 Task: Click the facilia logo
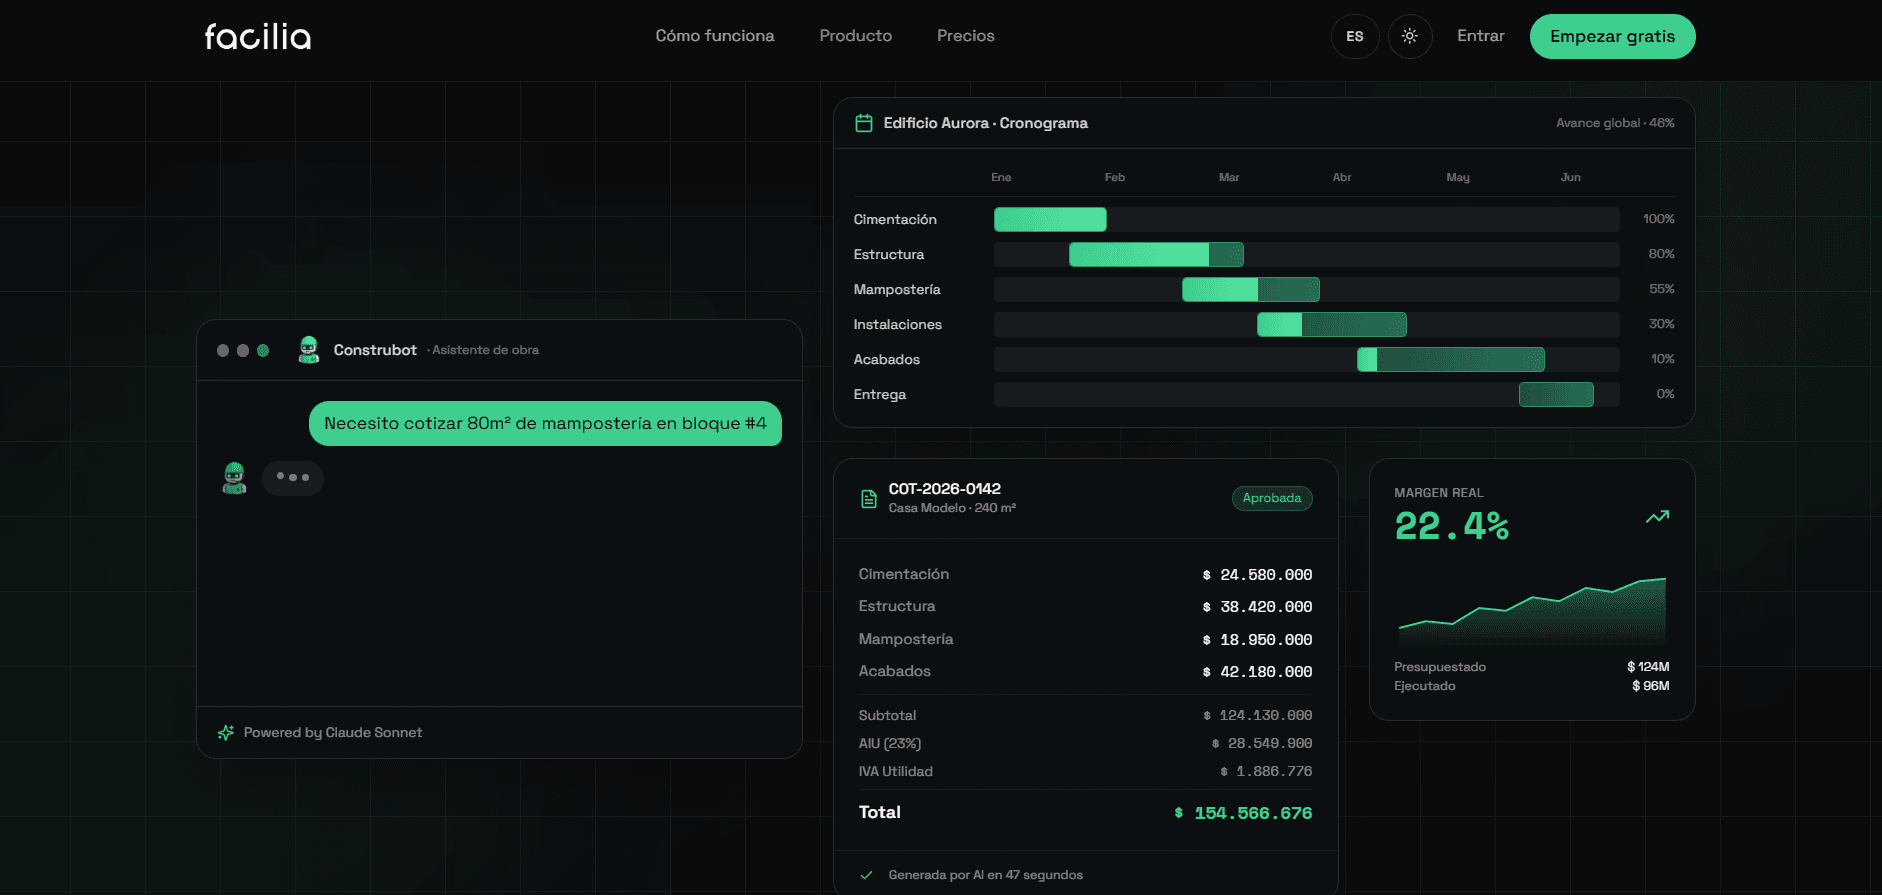coord(258,37)
